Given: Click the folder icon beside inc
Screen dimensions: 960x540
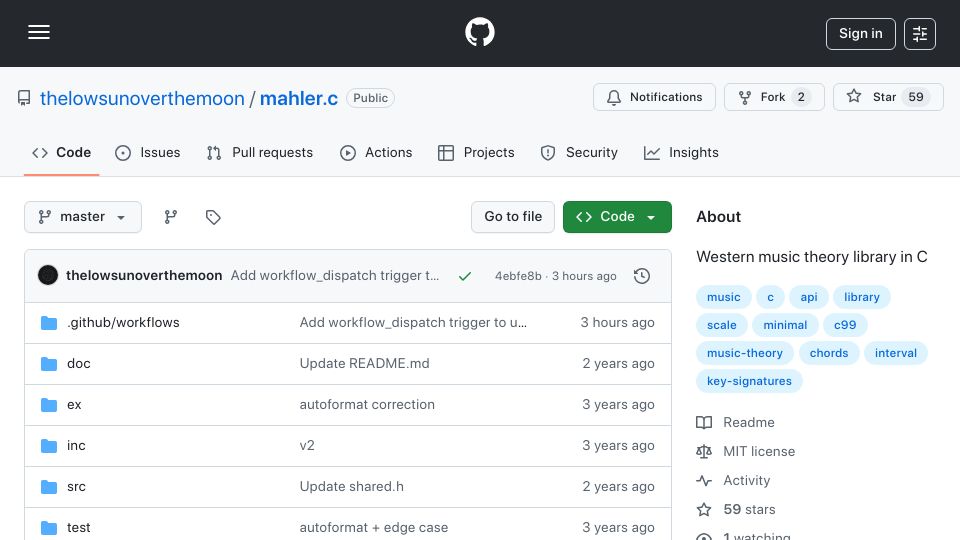Looking at the screenshot, I should coord(49,446).
